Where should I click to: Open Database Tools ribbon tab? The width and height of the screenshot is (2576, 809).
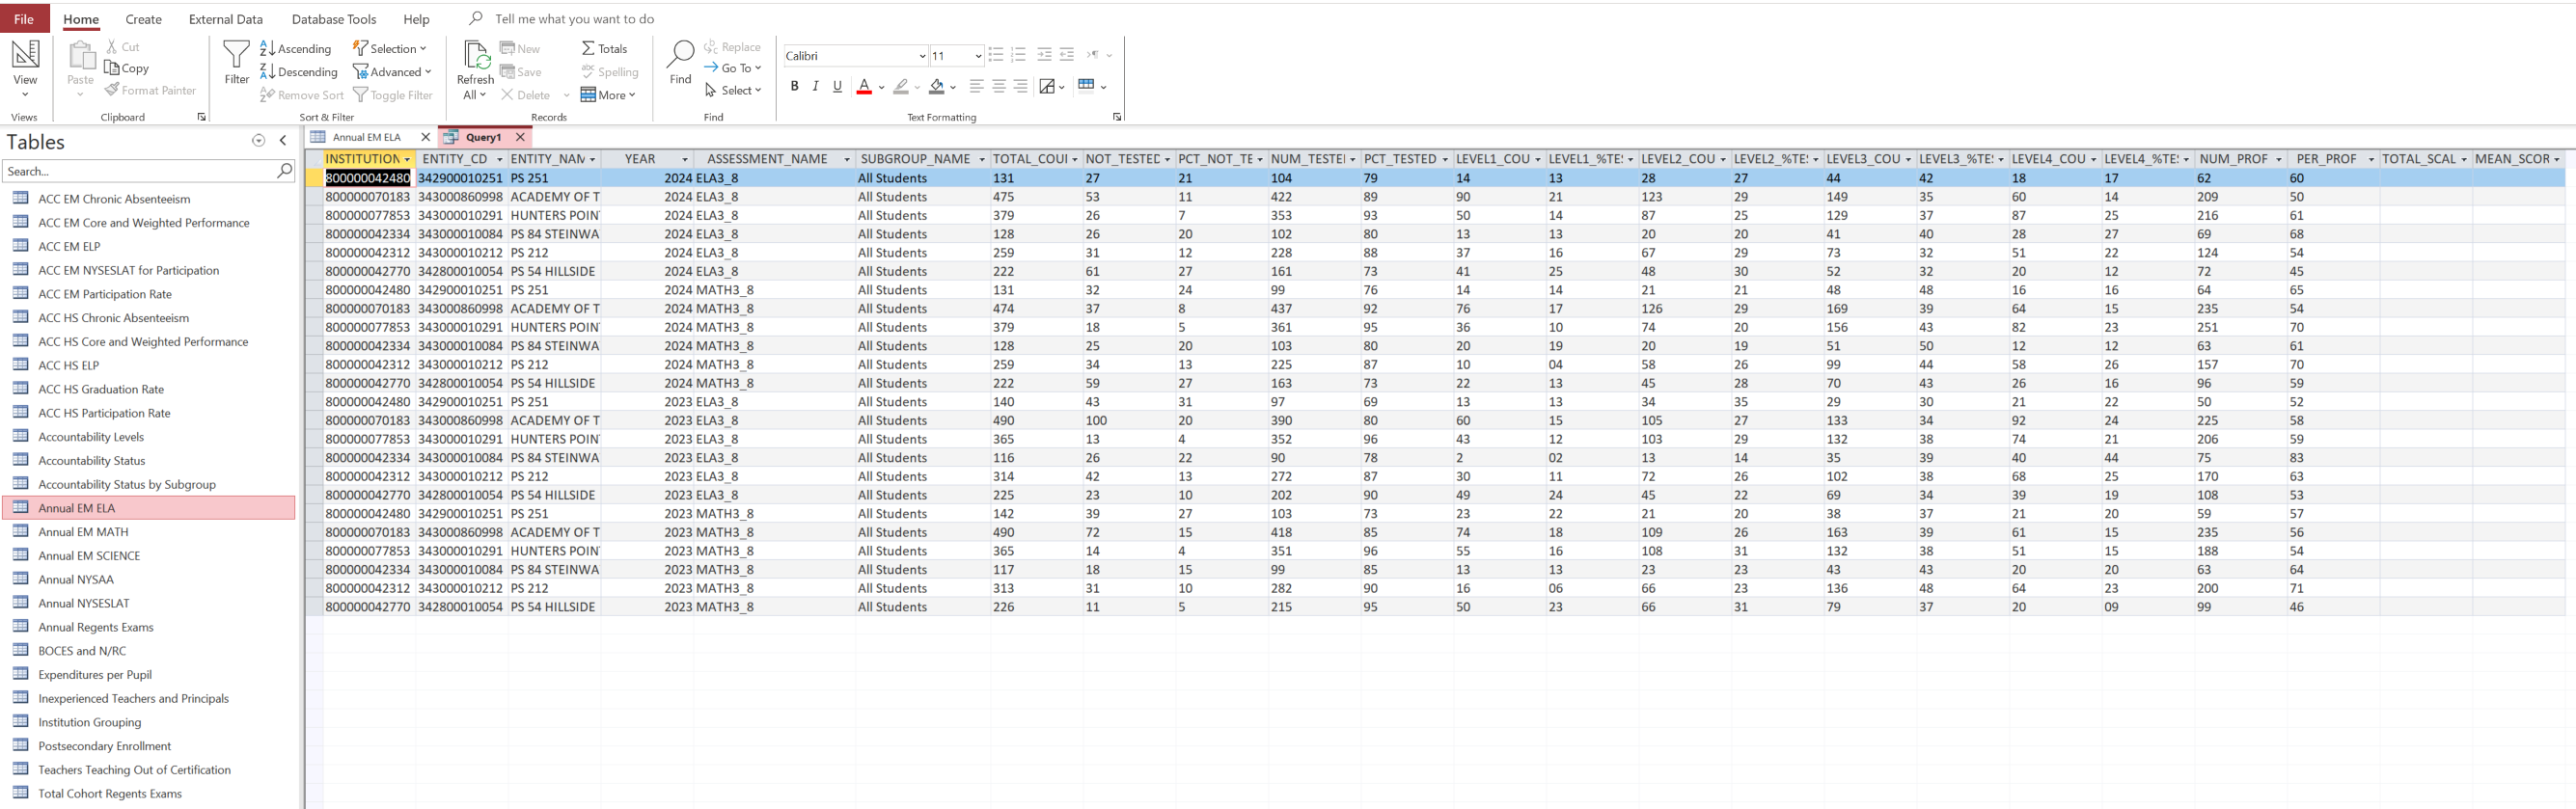click(334, 19)
